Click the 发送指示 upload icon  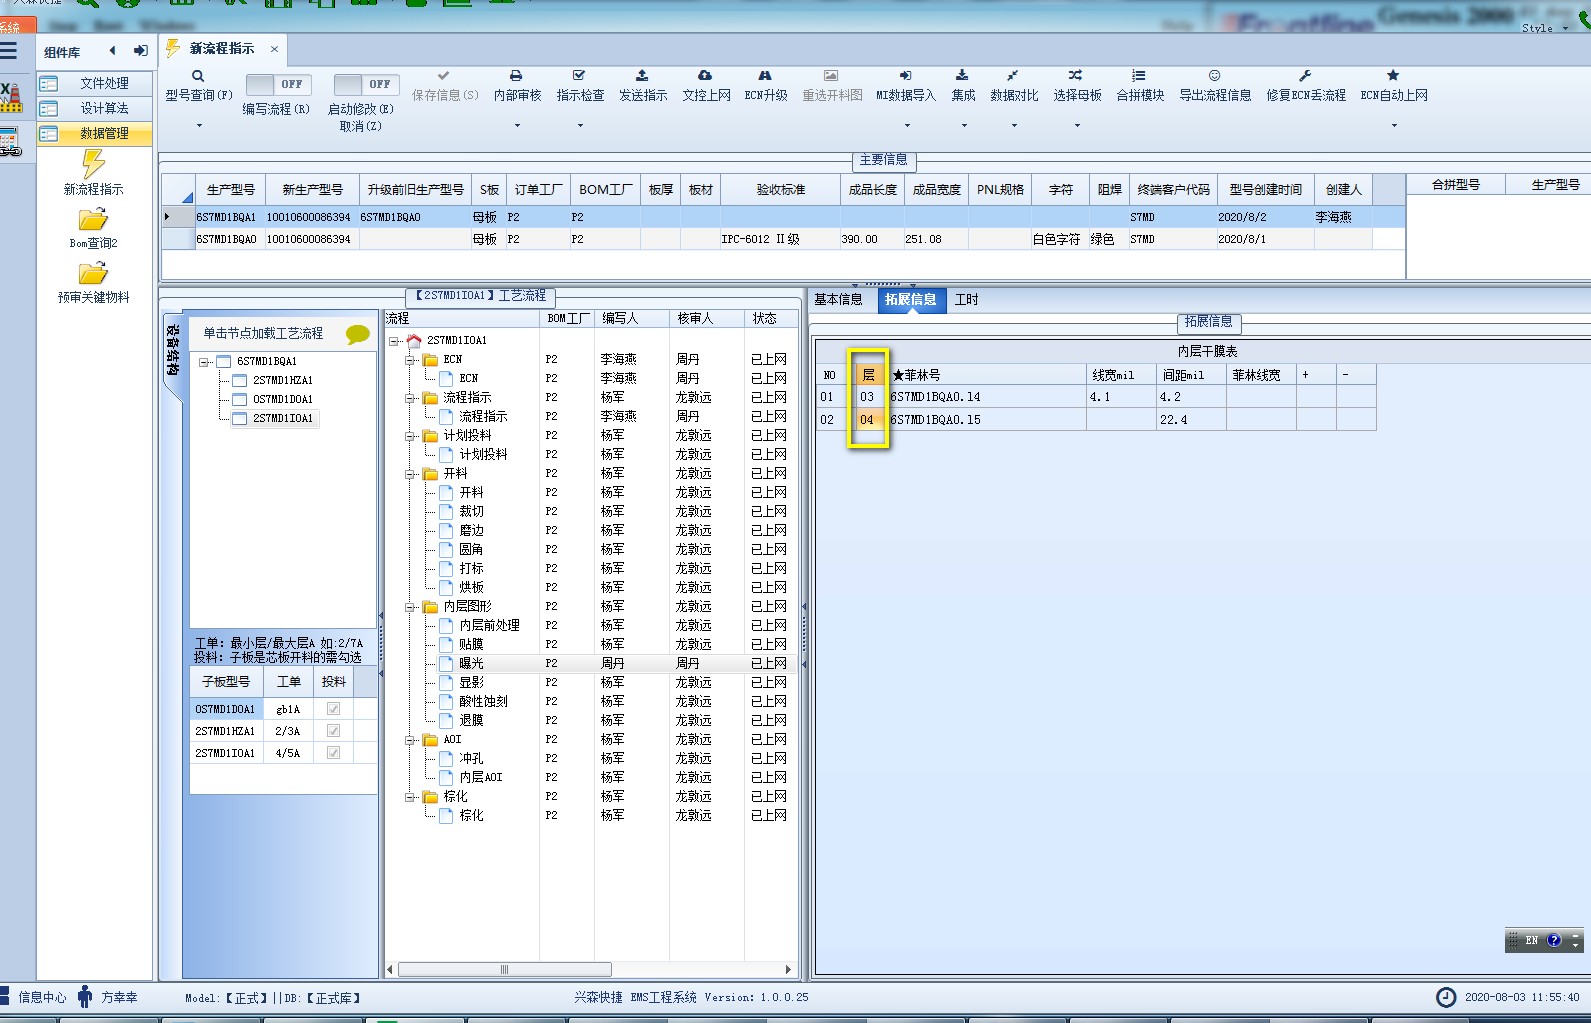pyautogui.click(x=642, y=76)
